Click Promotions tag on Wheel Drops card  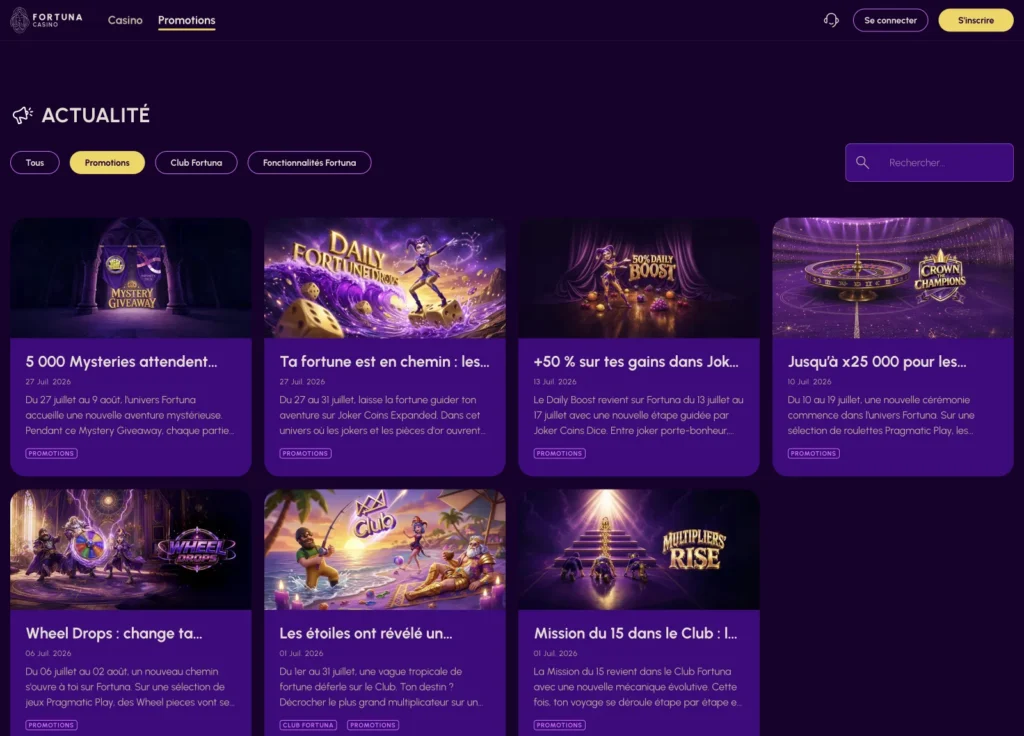(52, 725)
